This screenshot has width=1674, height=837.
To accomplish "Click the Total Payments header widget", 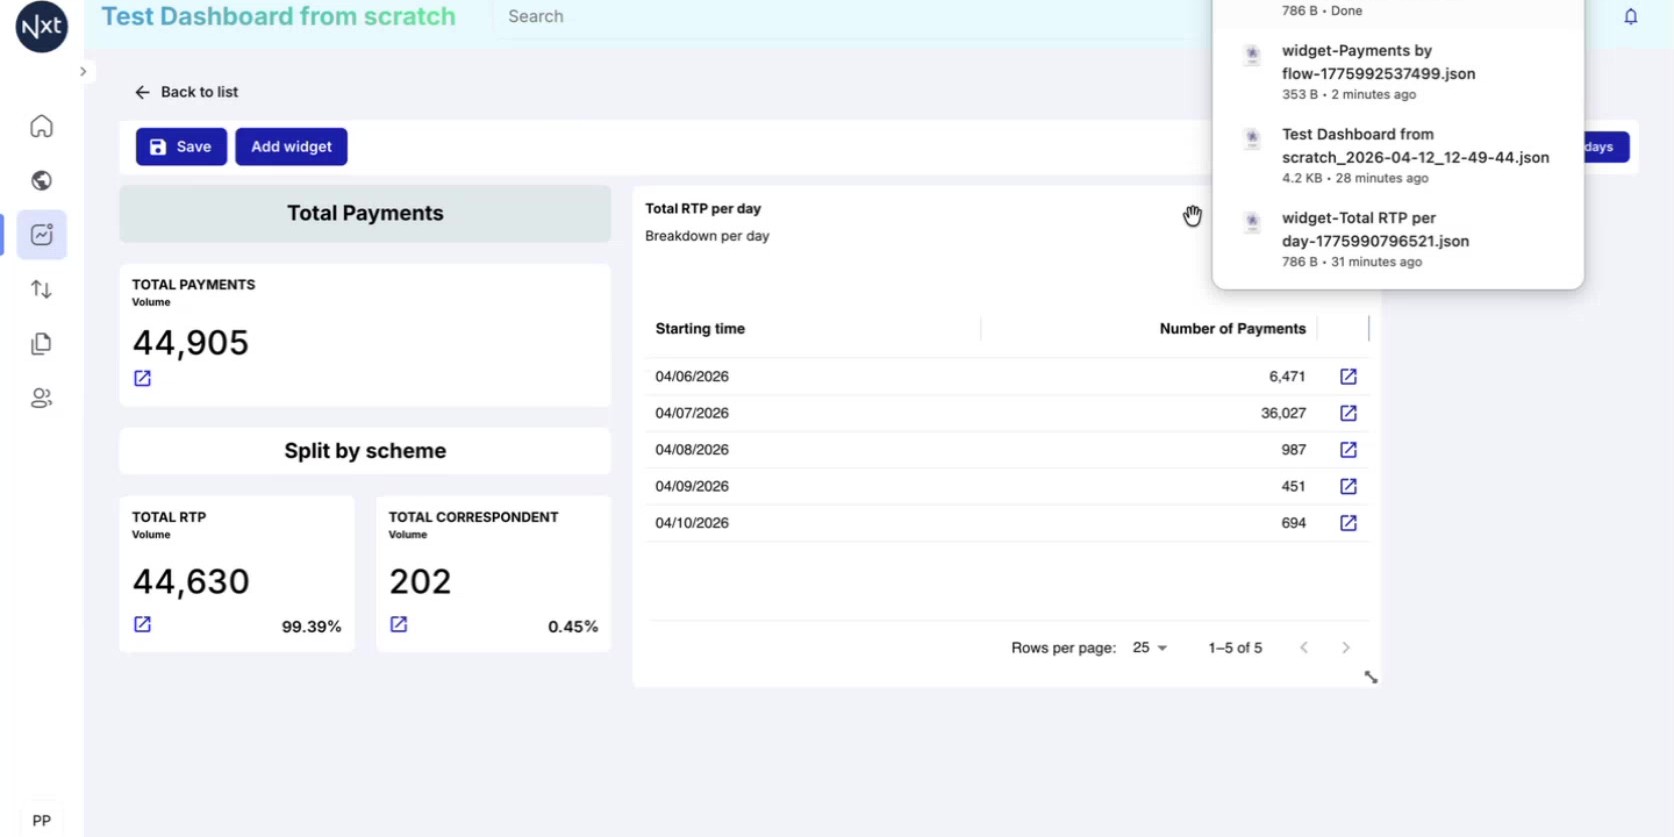I will click(x=365, y=213).
